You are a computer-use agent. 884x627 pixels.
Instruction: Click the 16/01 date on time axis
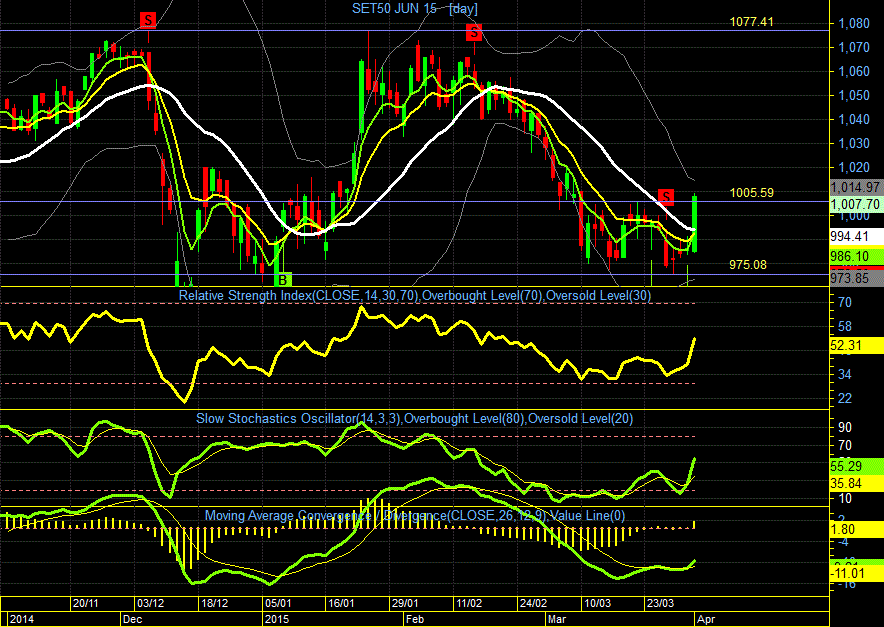(x=341, y=603)
